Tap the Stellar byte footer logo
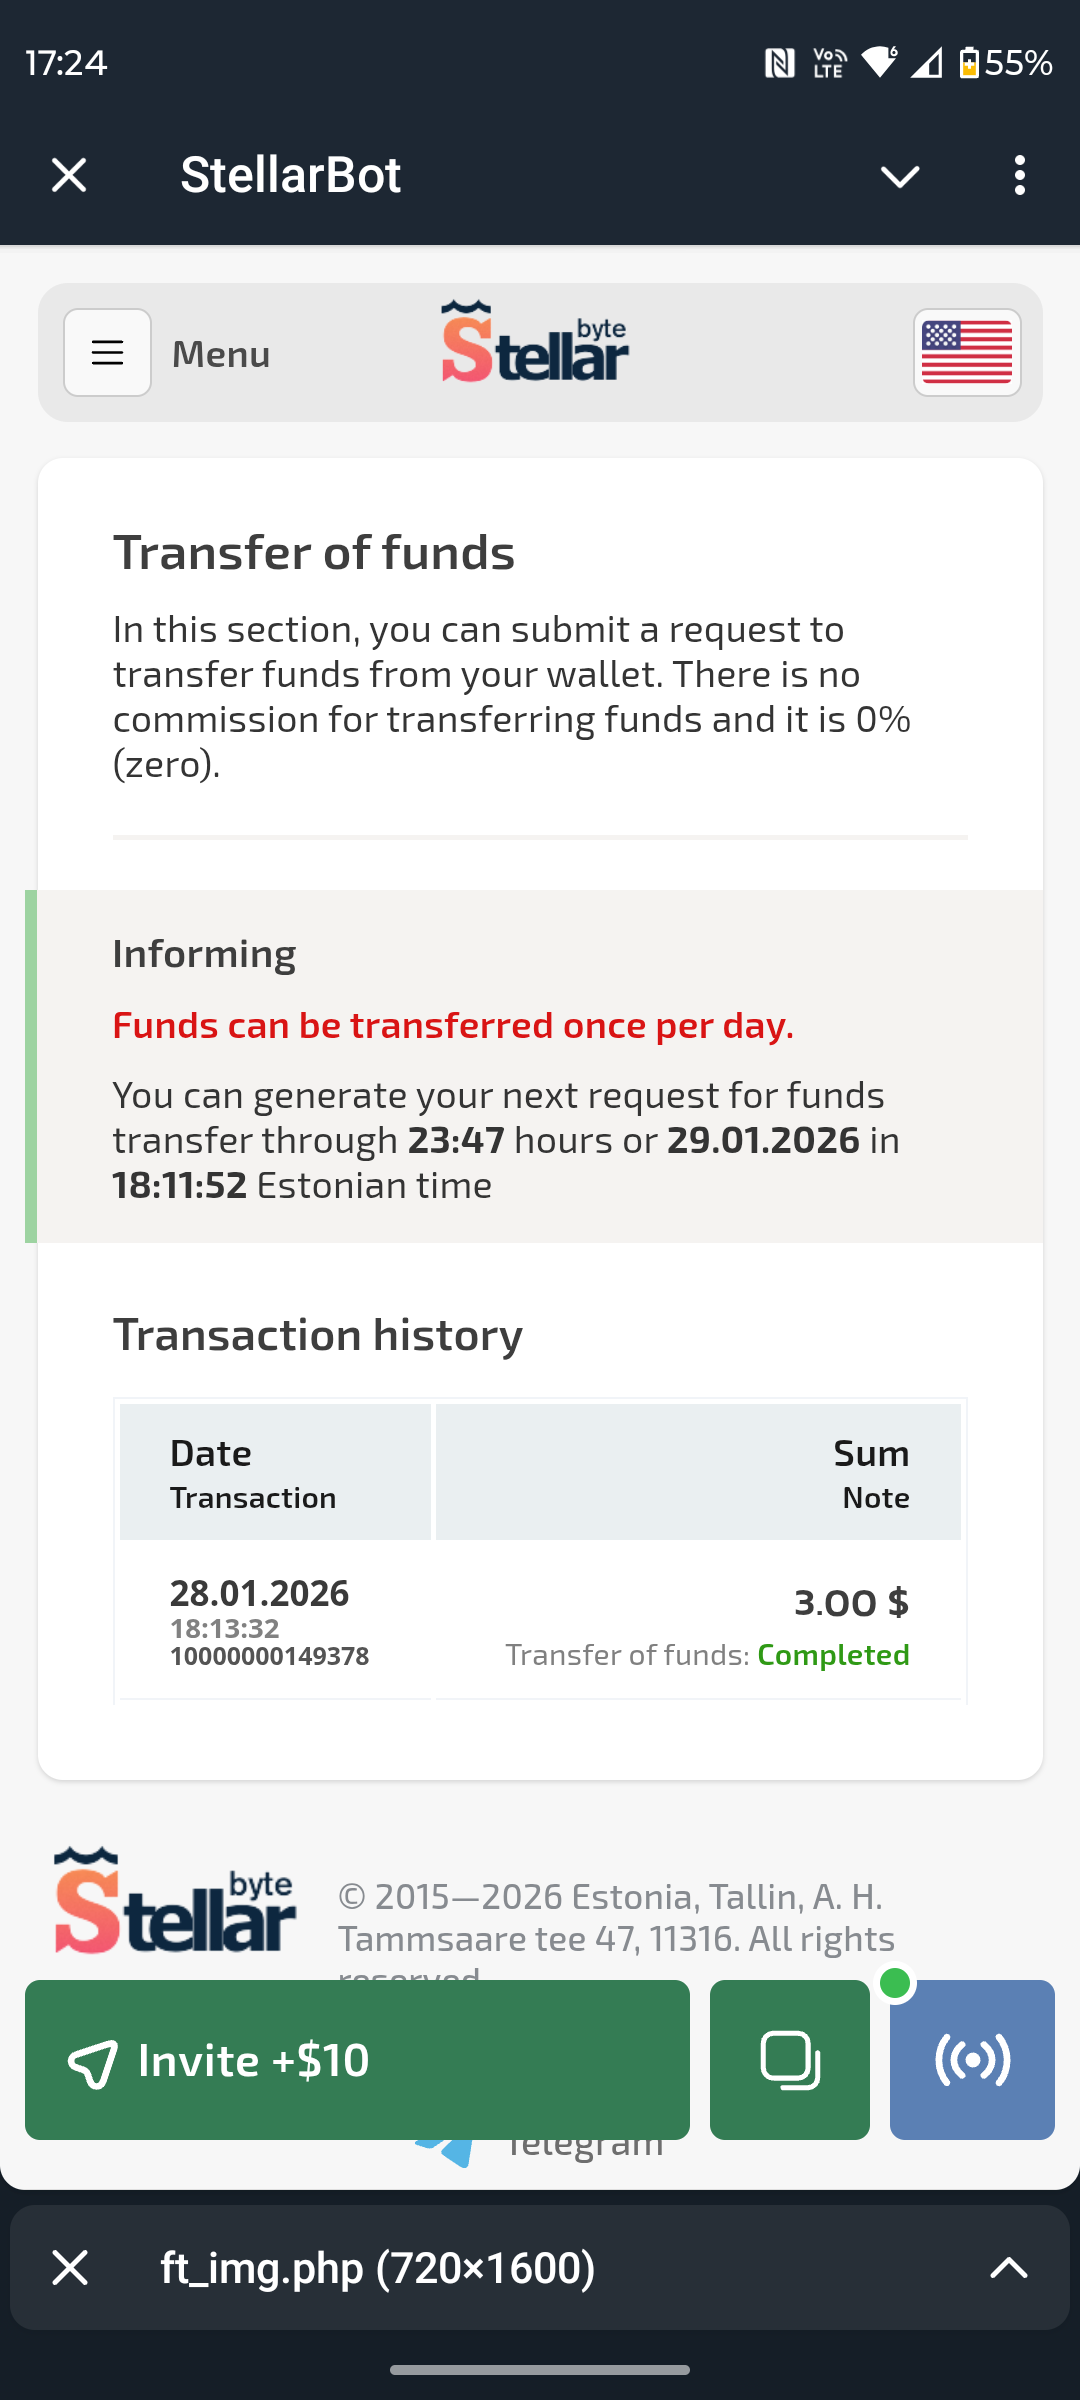 (175, 1902)
